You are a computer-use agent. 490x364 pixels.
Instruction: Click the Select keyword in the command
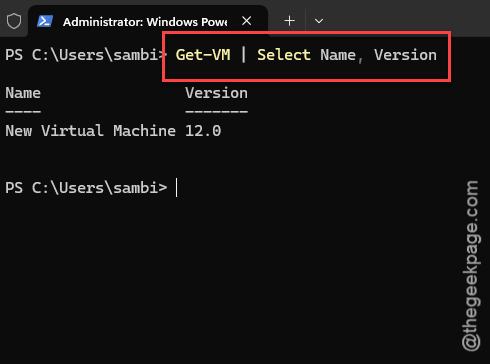(284, 55)
